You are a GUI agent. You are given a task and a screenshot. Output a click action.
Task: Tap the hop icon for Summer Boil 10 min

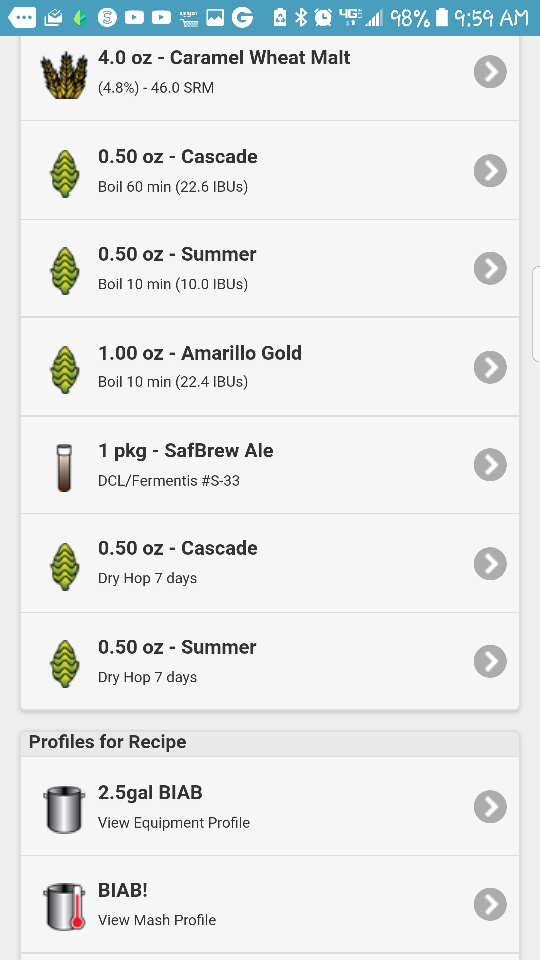click(x=64, y=271)
